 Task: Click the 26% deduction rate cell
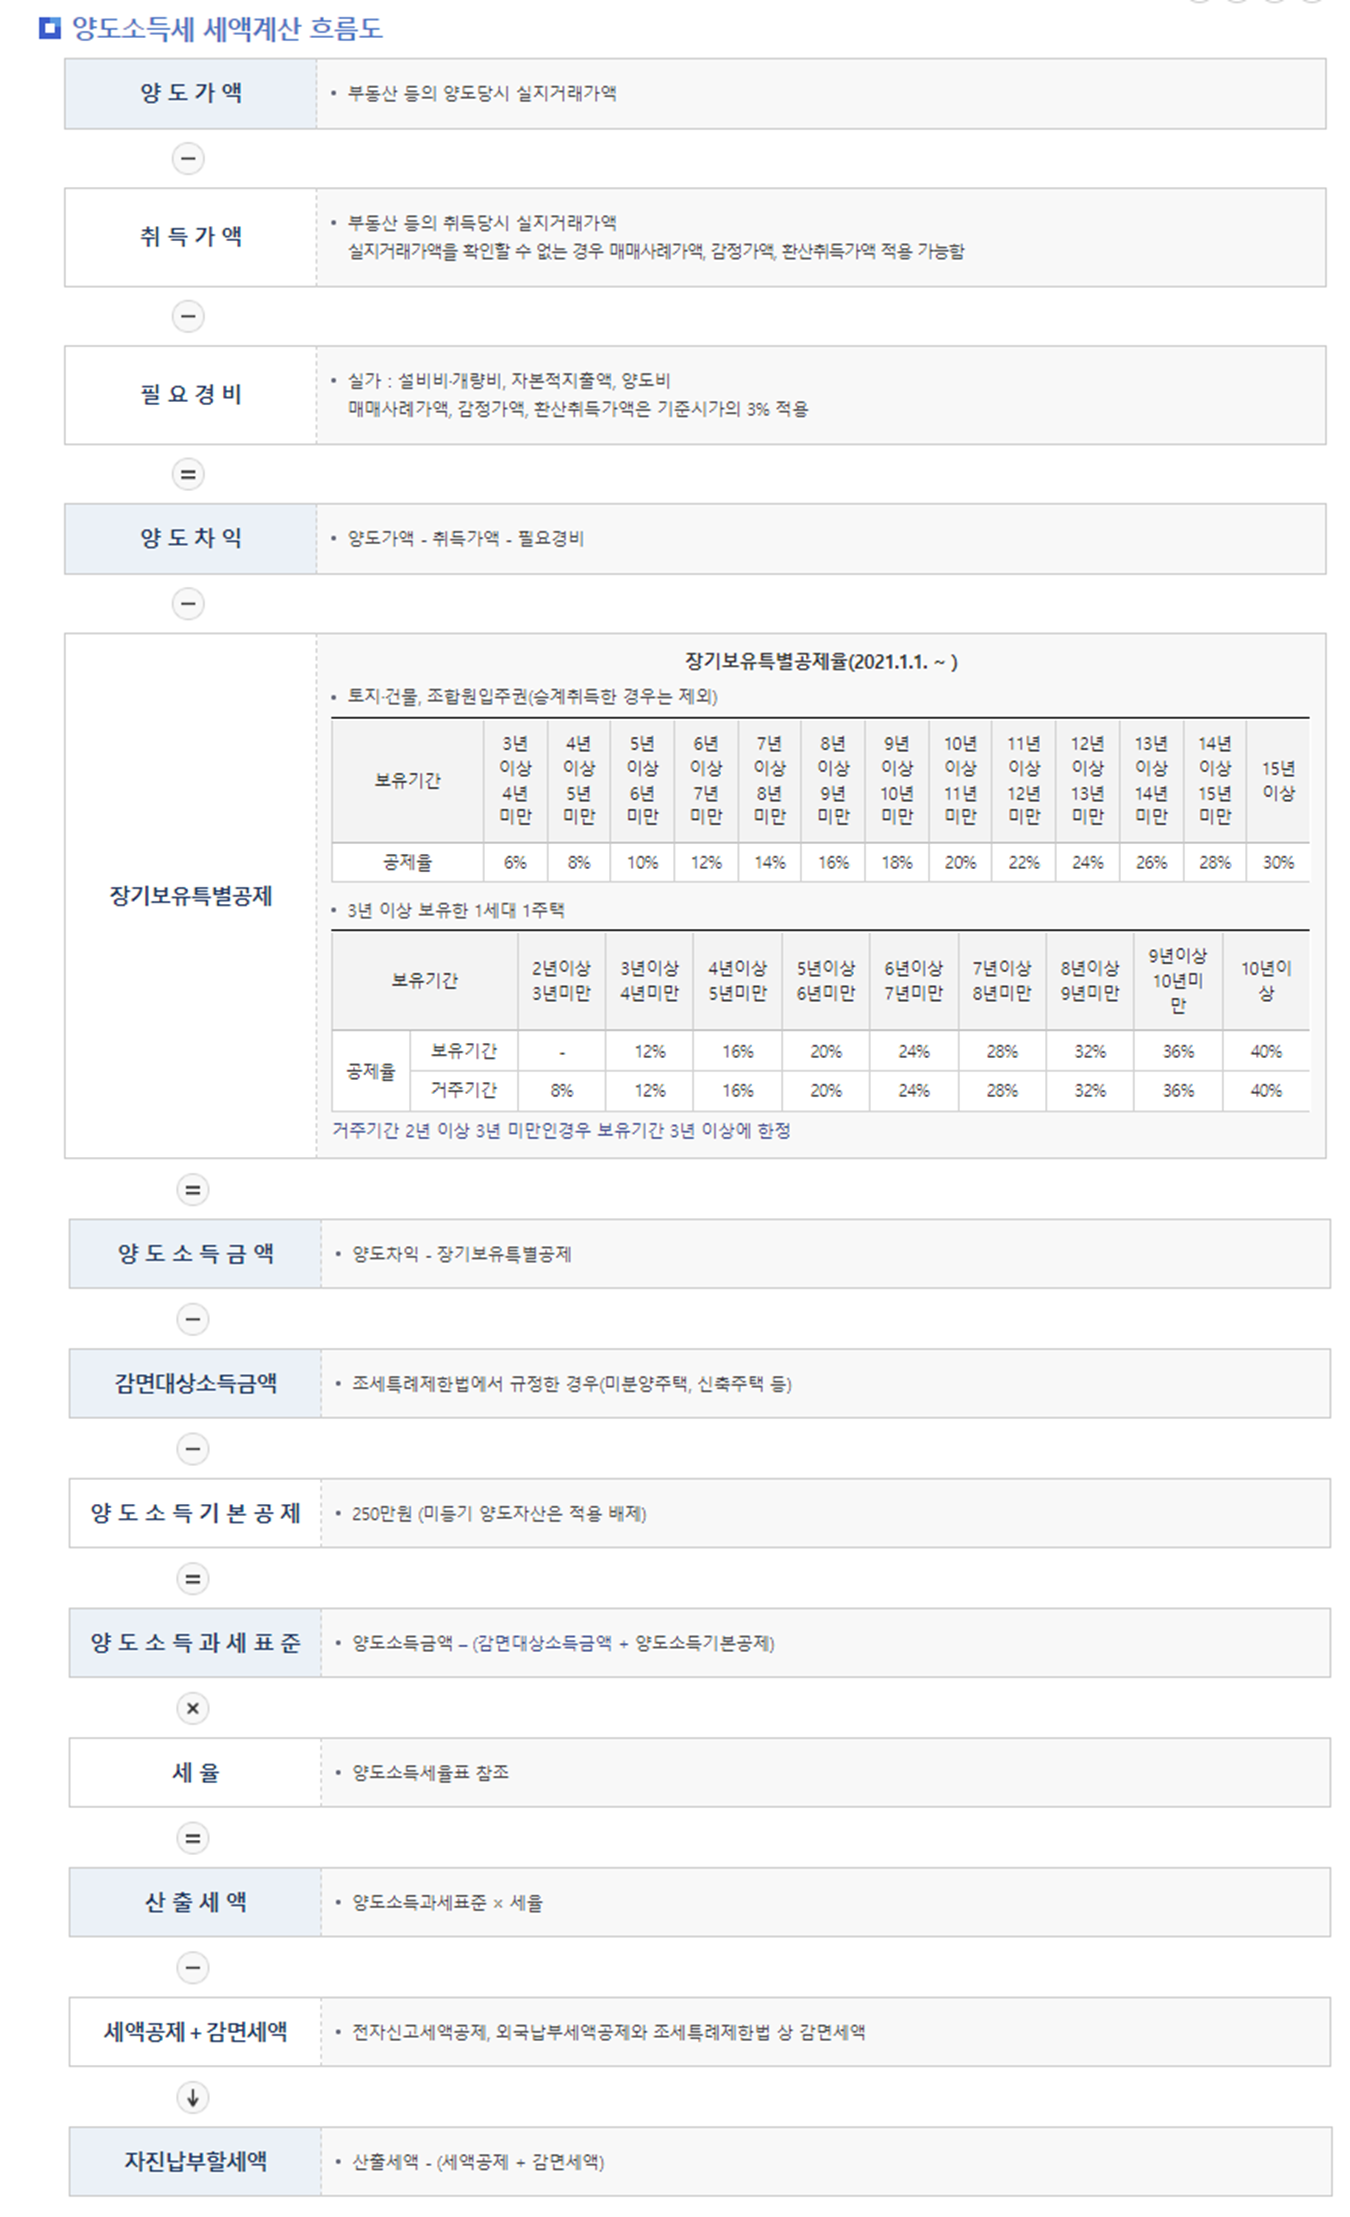coord(1151,862)
